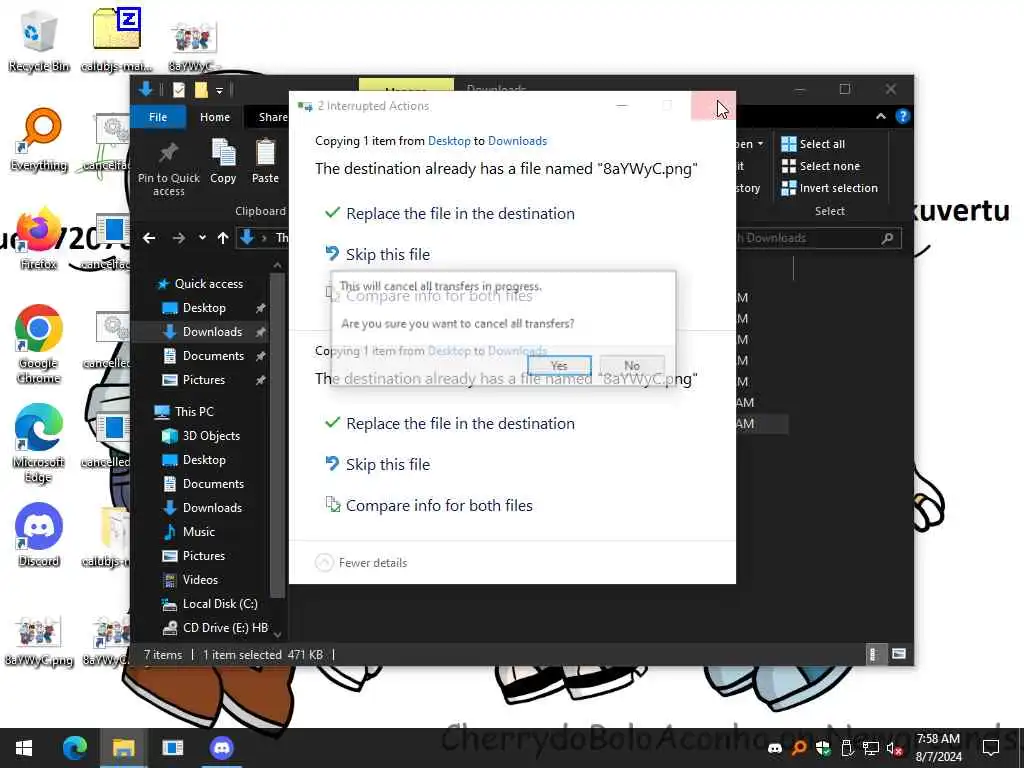This screenshot has height=768, width=1024.
Task: Open Discord desktop shortcut
Action: [39, 536]
